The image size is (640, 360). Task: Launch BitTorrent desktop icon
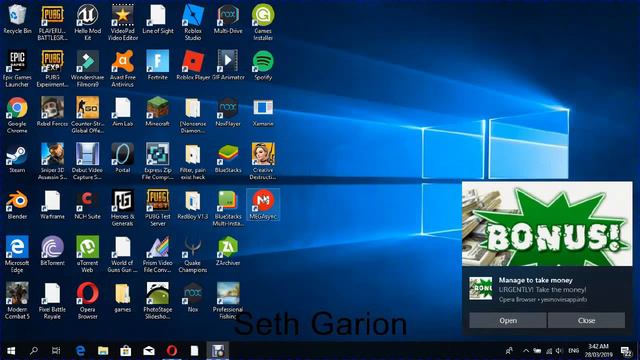52,251
